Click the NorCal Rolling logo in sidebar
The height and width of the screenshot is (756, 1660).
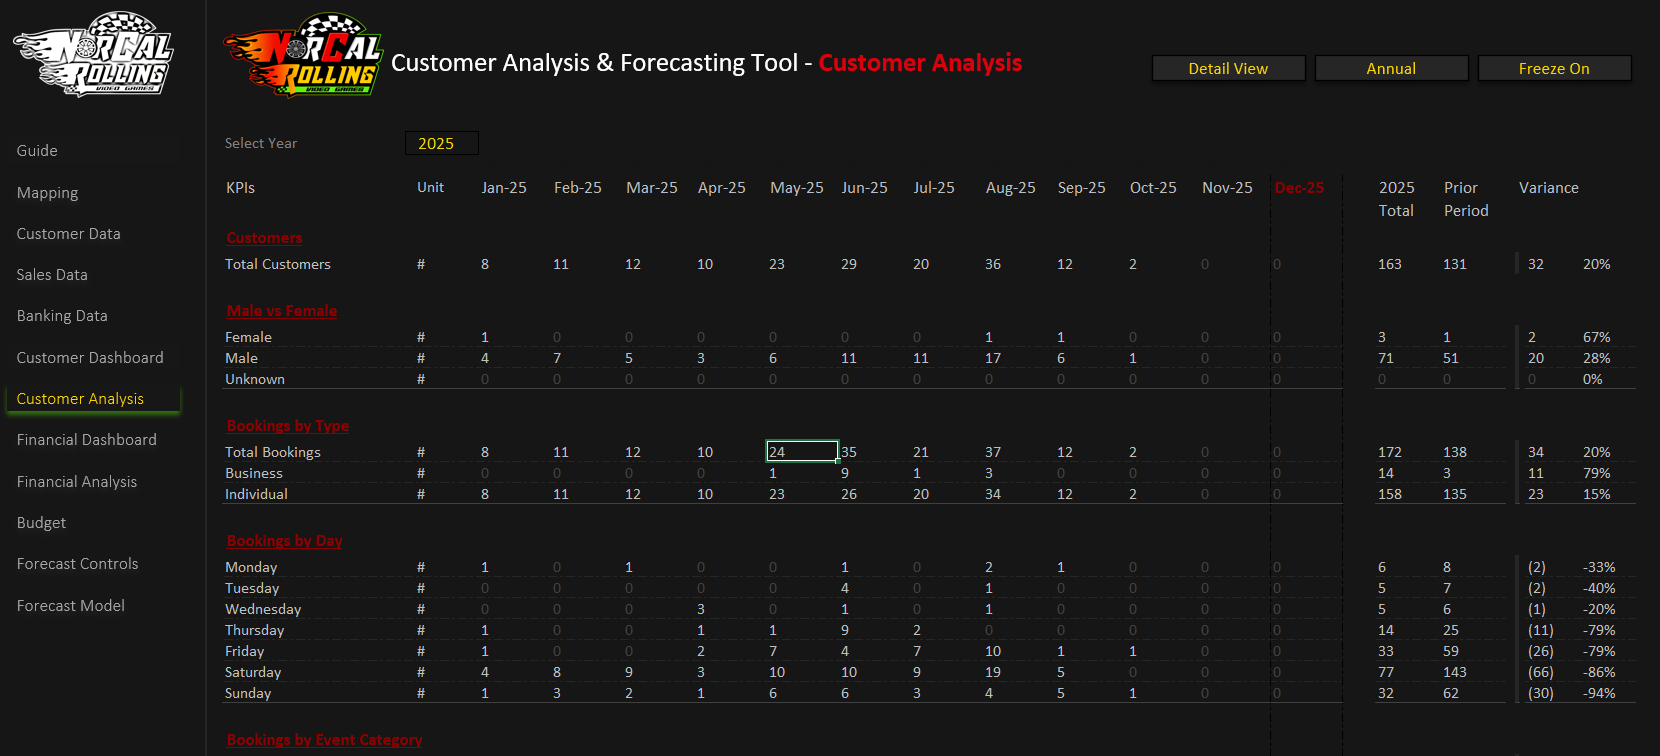pos(93,55)
